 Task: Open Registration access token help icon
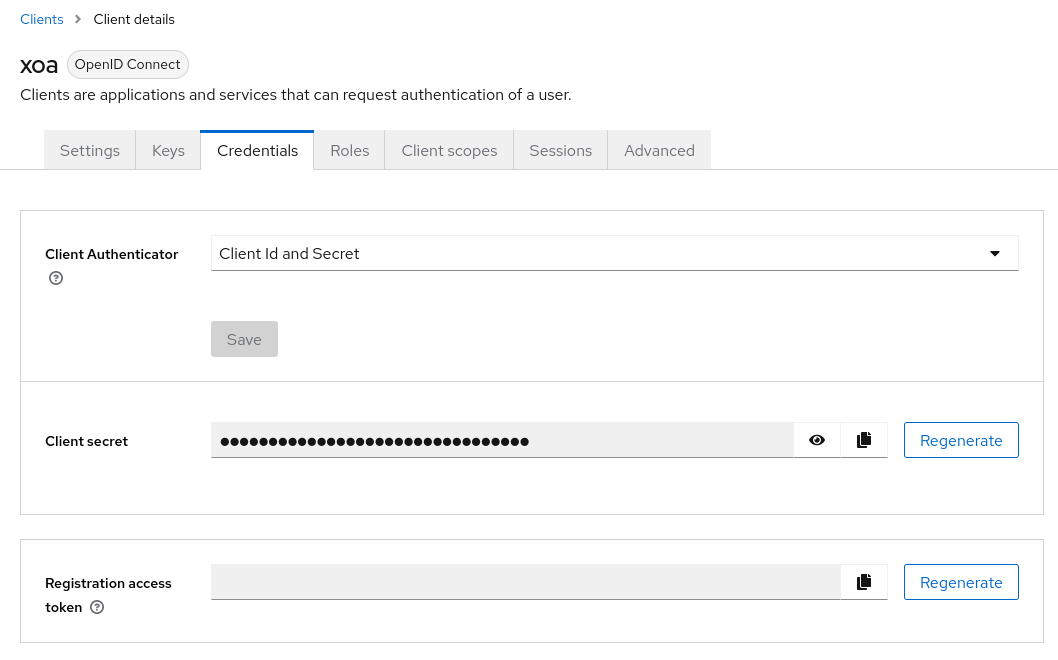click(x=97, y=607)
